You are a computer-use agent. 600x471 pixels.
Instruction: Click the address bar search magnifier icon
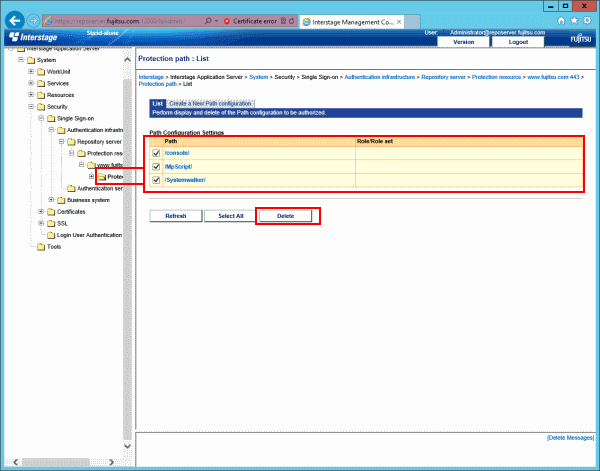click(208, 21)
